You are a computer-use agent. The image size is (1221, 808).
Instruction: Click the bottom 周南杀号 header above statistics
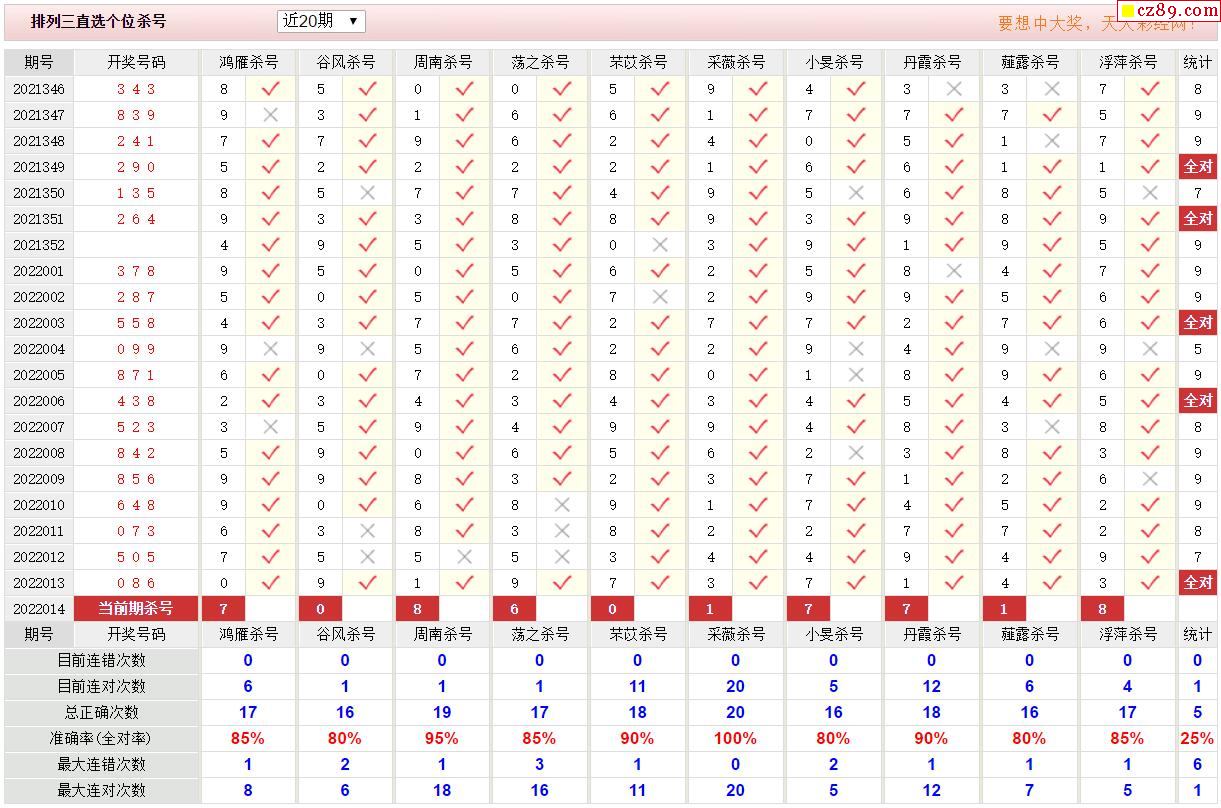pyautogui.click(x=443, y=634)
